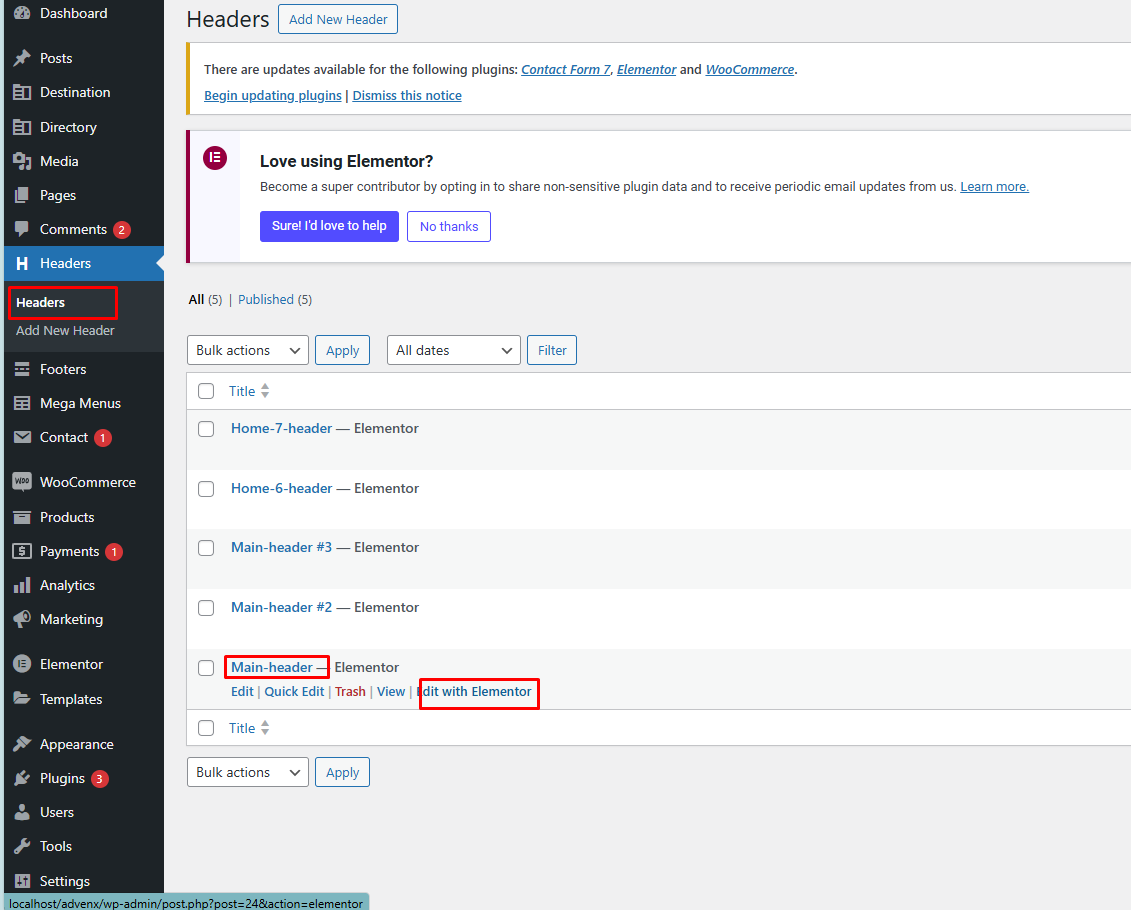This screenshot has height=910, width=1131.
Task: Open the top Bulk actions dropdown
Action: click(247, 350)
